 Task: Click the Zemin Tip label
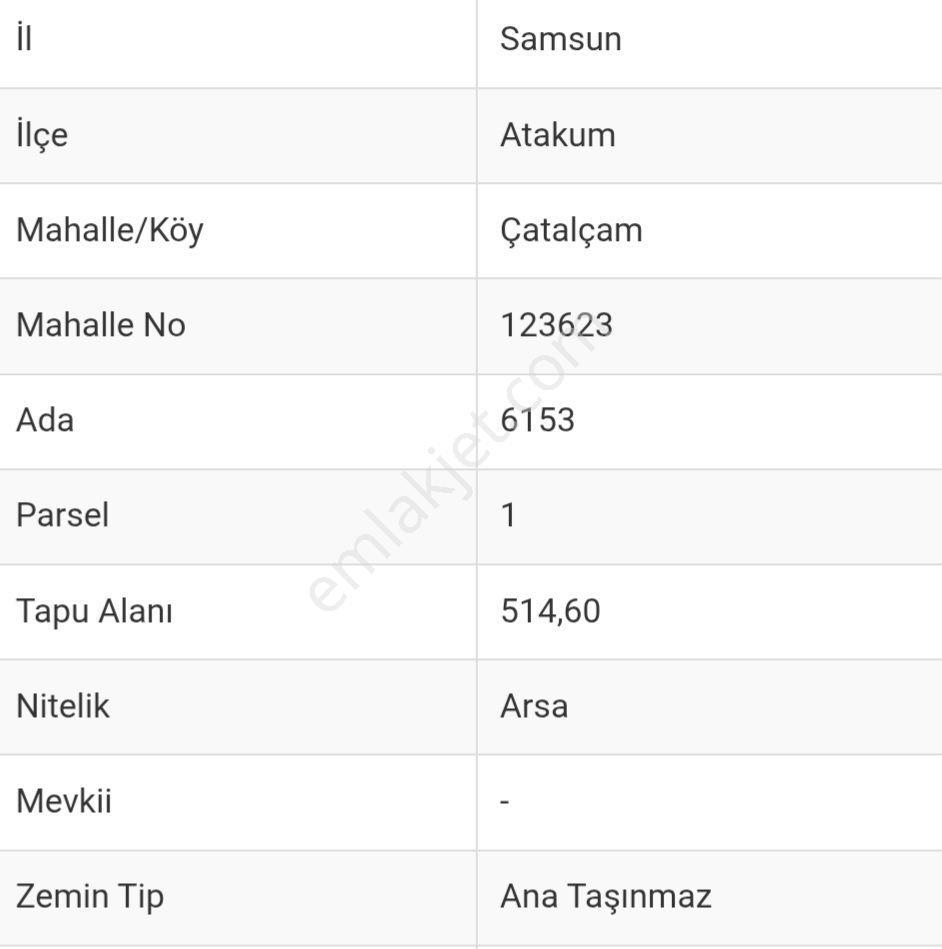[90, 897]
